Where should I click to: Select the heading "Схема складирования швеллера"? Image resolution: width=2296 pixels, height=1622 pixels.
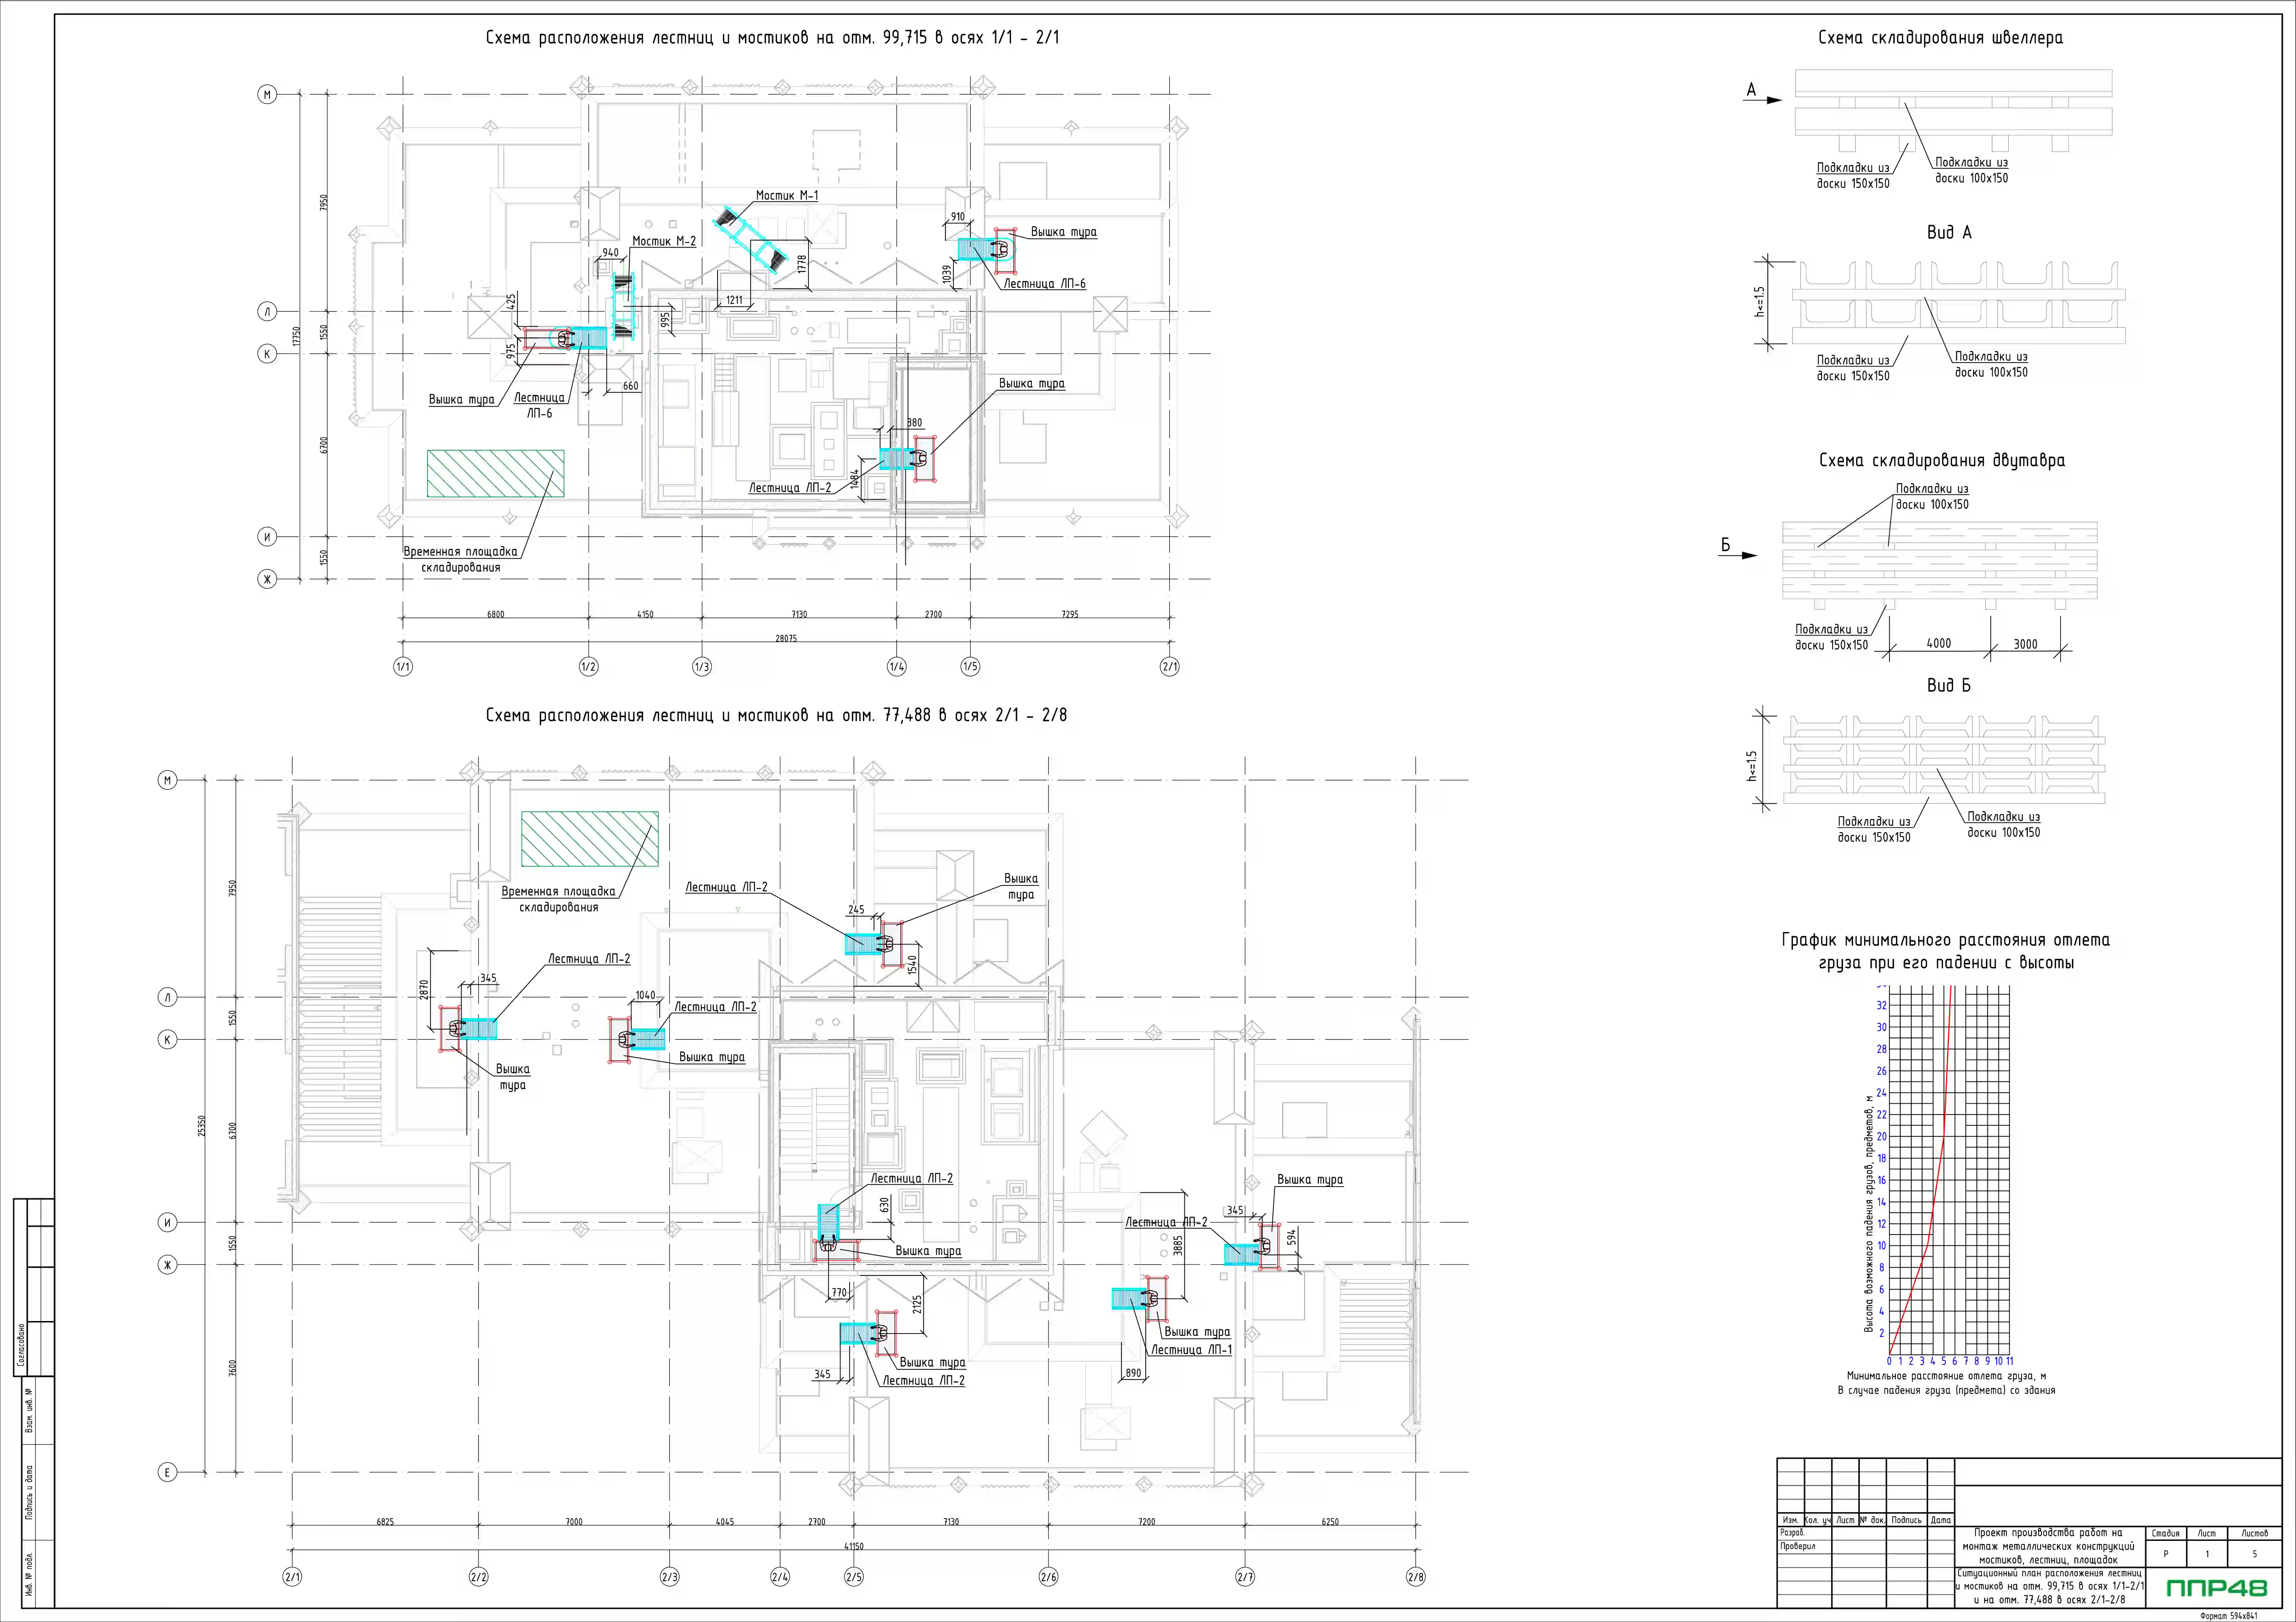tap(1940, 38)
